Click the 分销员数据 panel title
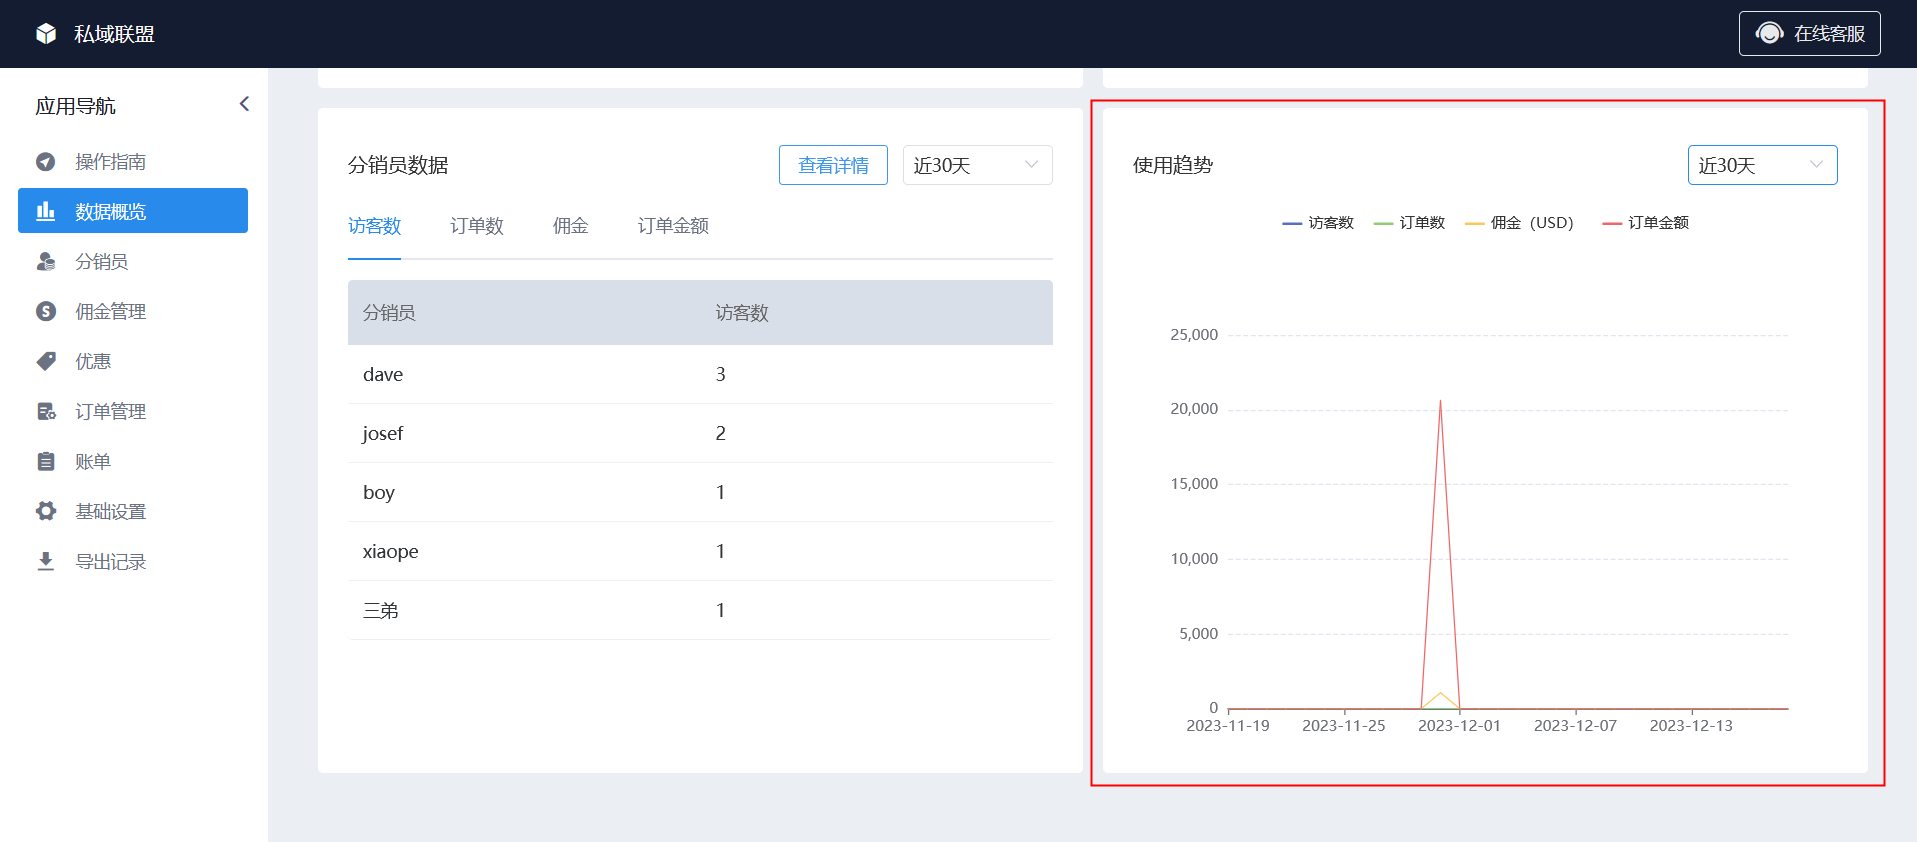 (398, 165)
